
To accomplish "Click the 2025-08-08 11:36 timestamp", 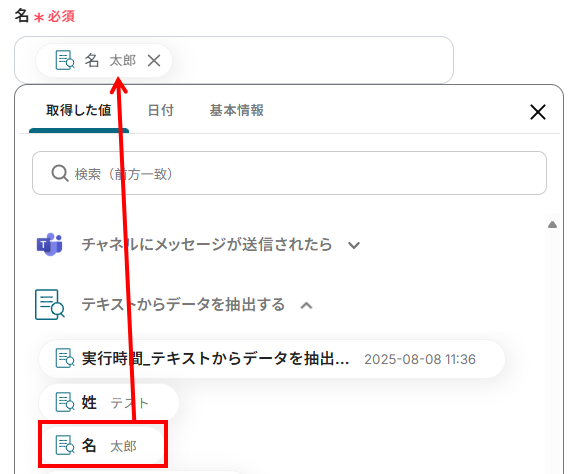I will [420, 359].
